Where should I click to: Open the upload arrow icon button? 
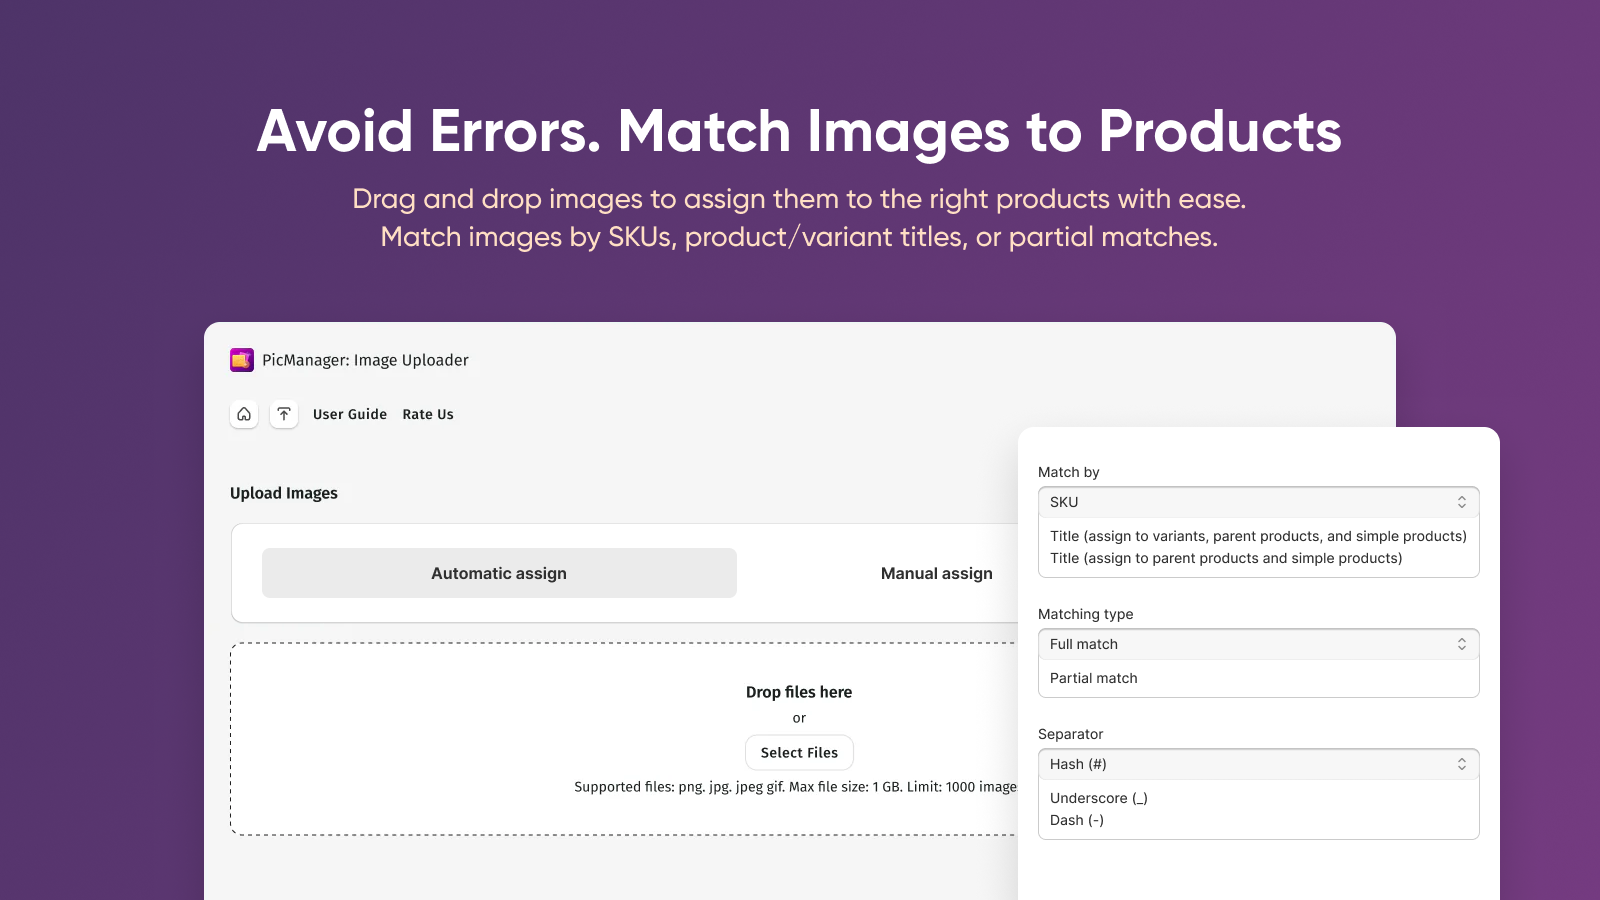coord(284,414)
